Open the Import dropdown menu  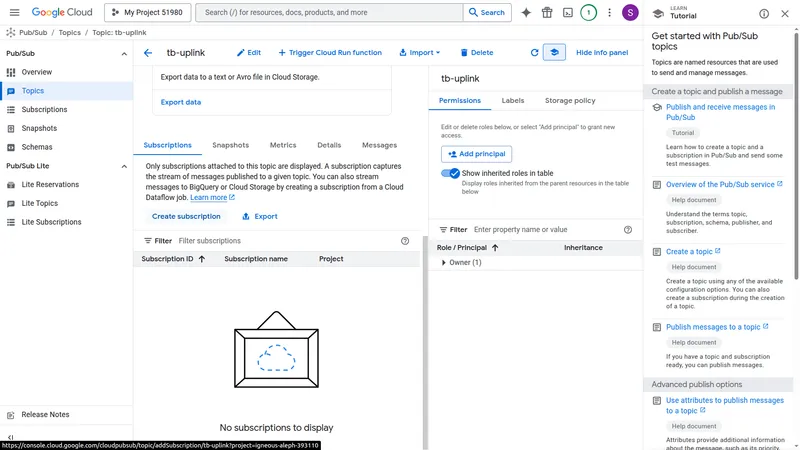pos(419,53)
